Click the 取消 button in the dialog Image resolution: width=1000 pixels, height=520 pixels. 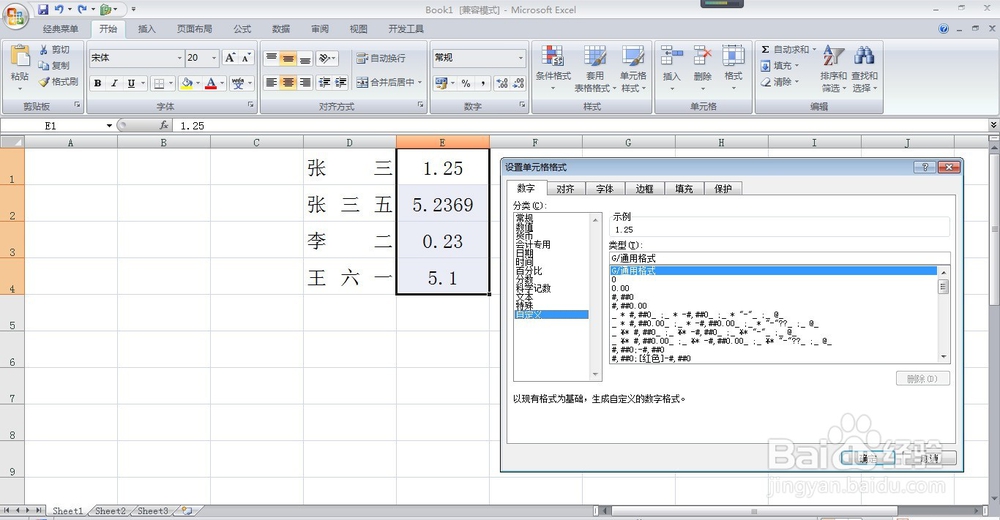pos(928,457)
